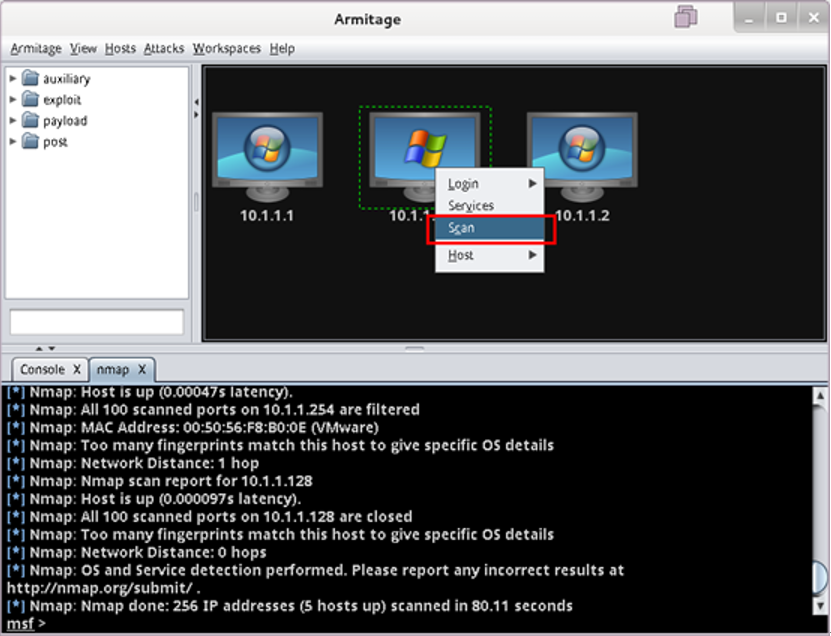The image size is (831, 636).
Task: Click the auxiliary folder icon
Action: pos(30,78)
